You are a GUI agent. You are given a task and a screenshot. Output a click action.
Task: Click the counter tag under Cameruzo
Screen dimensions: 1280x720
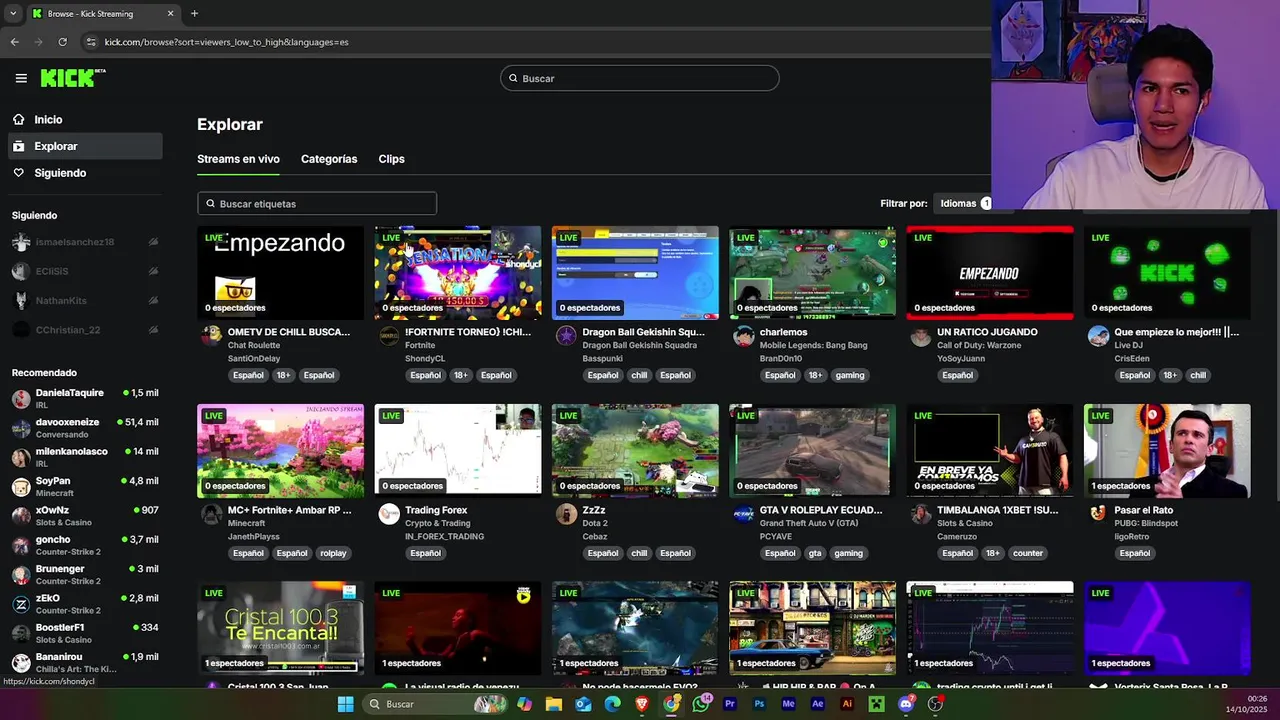tap(1027, 553)
